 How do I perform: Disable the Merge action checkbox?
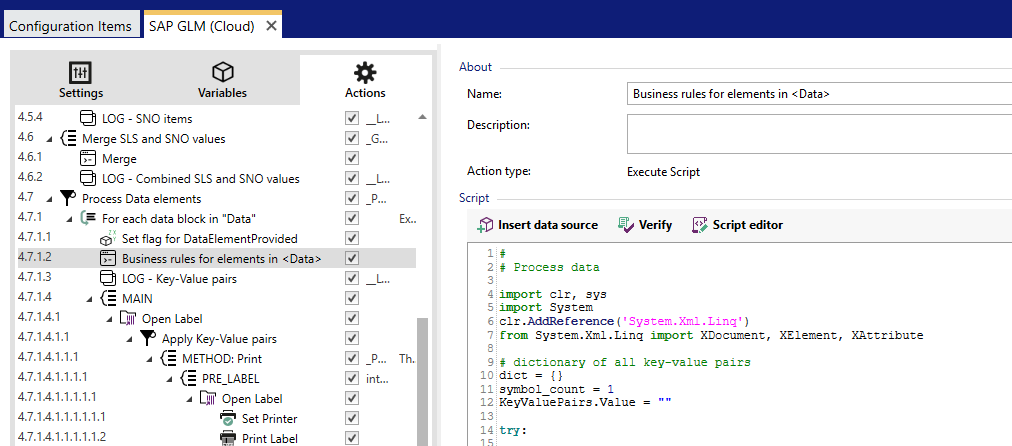click(351, 158)
